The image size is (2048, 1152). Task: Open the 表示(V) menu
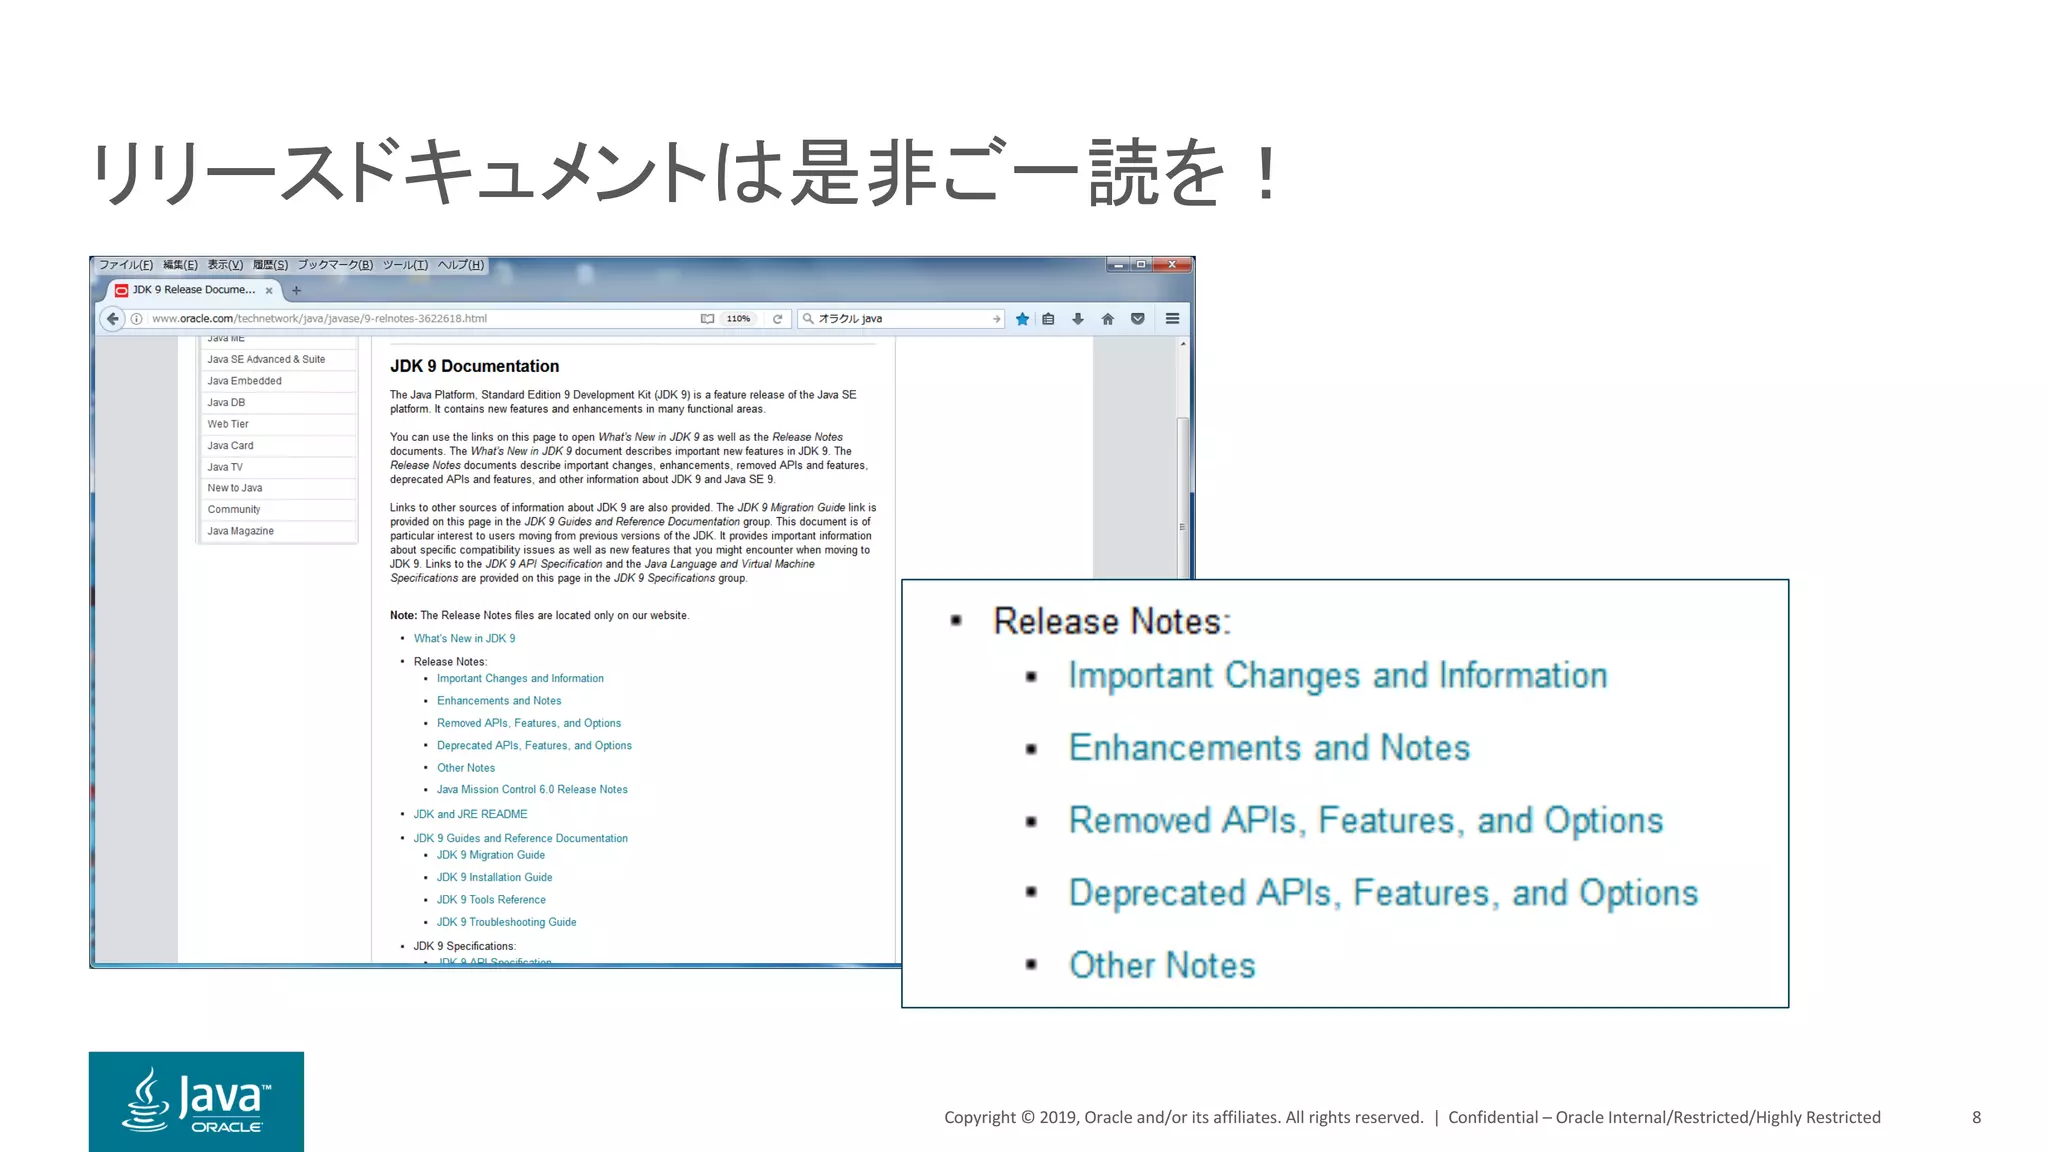coord(225,265)
